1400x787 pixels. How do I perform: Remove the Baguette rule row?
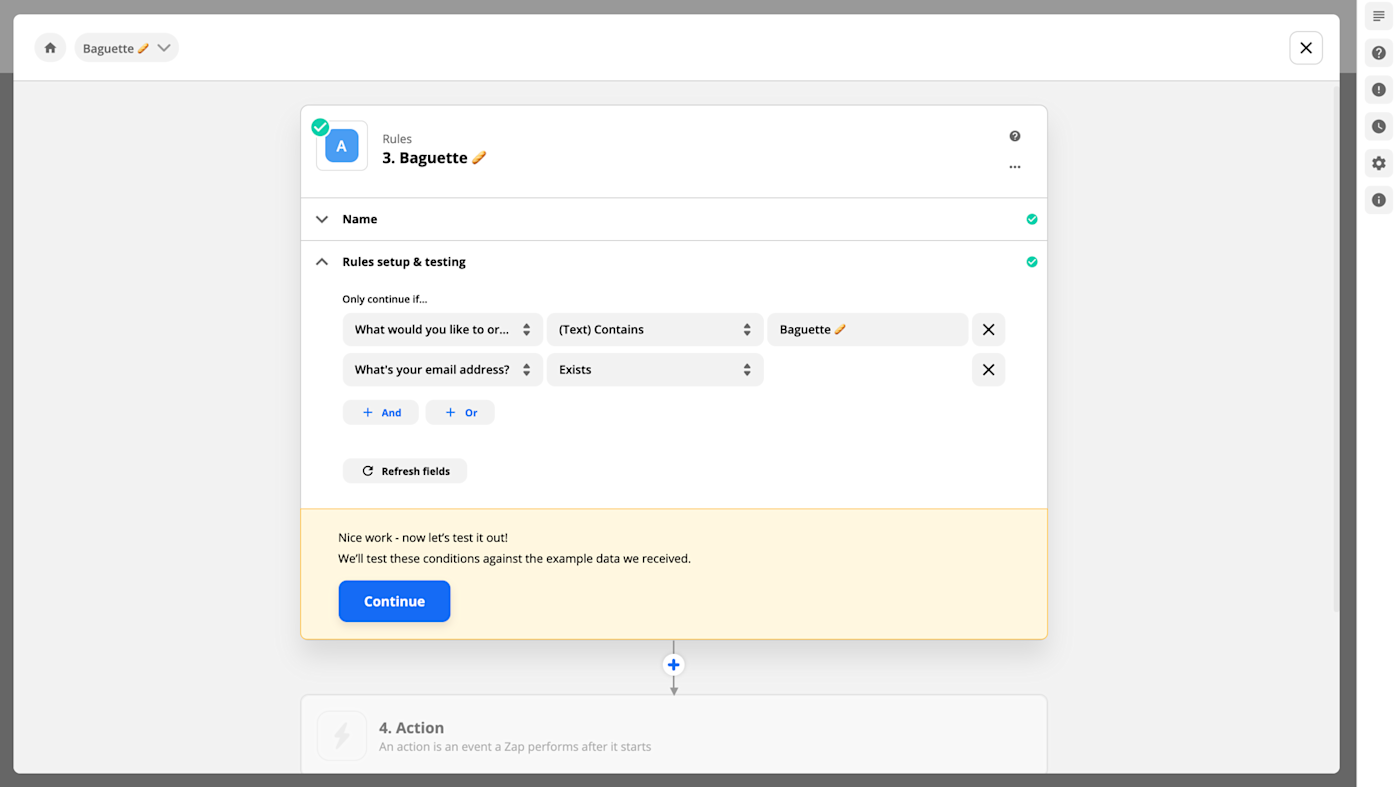tap(988, 330)
